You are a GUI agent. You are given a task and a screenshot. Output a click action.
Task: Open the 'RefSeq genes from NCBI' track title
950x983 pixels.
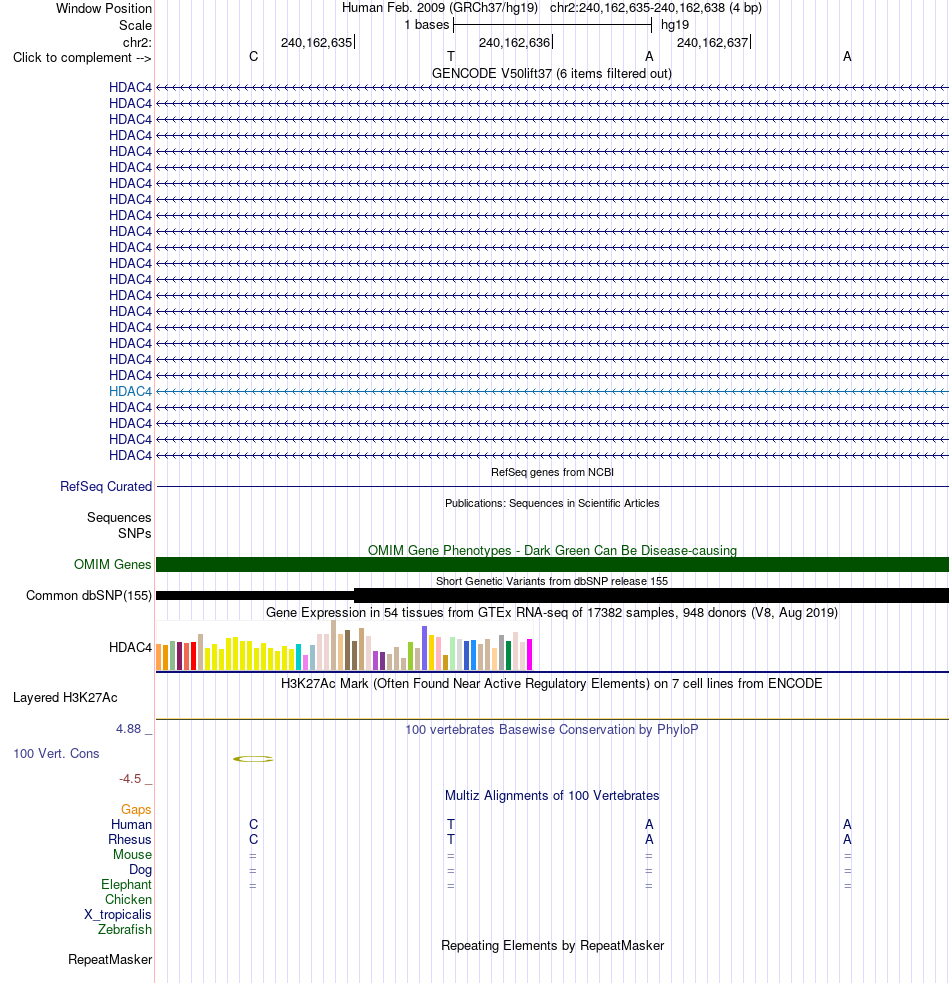tap(552, 472)
